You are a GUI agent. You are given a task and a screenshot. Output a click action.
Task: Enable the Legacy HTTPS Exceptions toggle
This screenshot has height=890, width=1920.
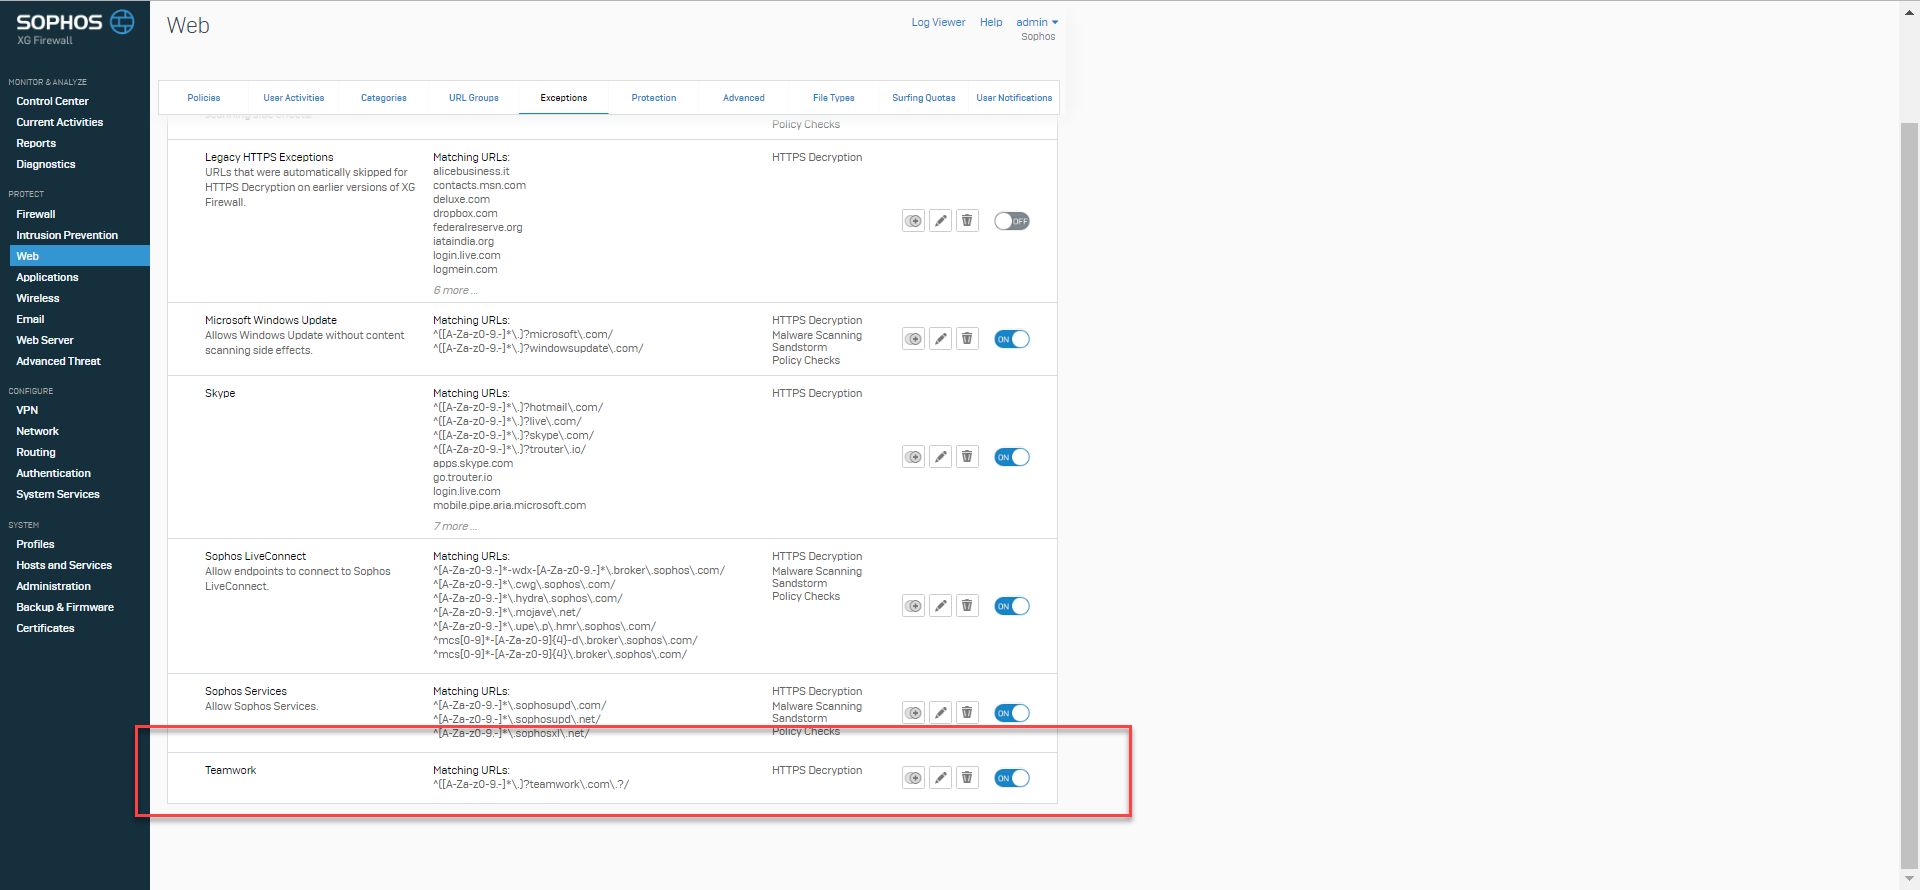(1012, 221)
